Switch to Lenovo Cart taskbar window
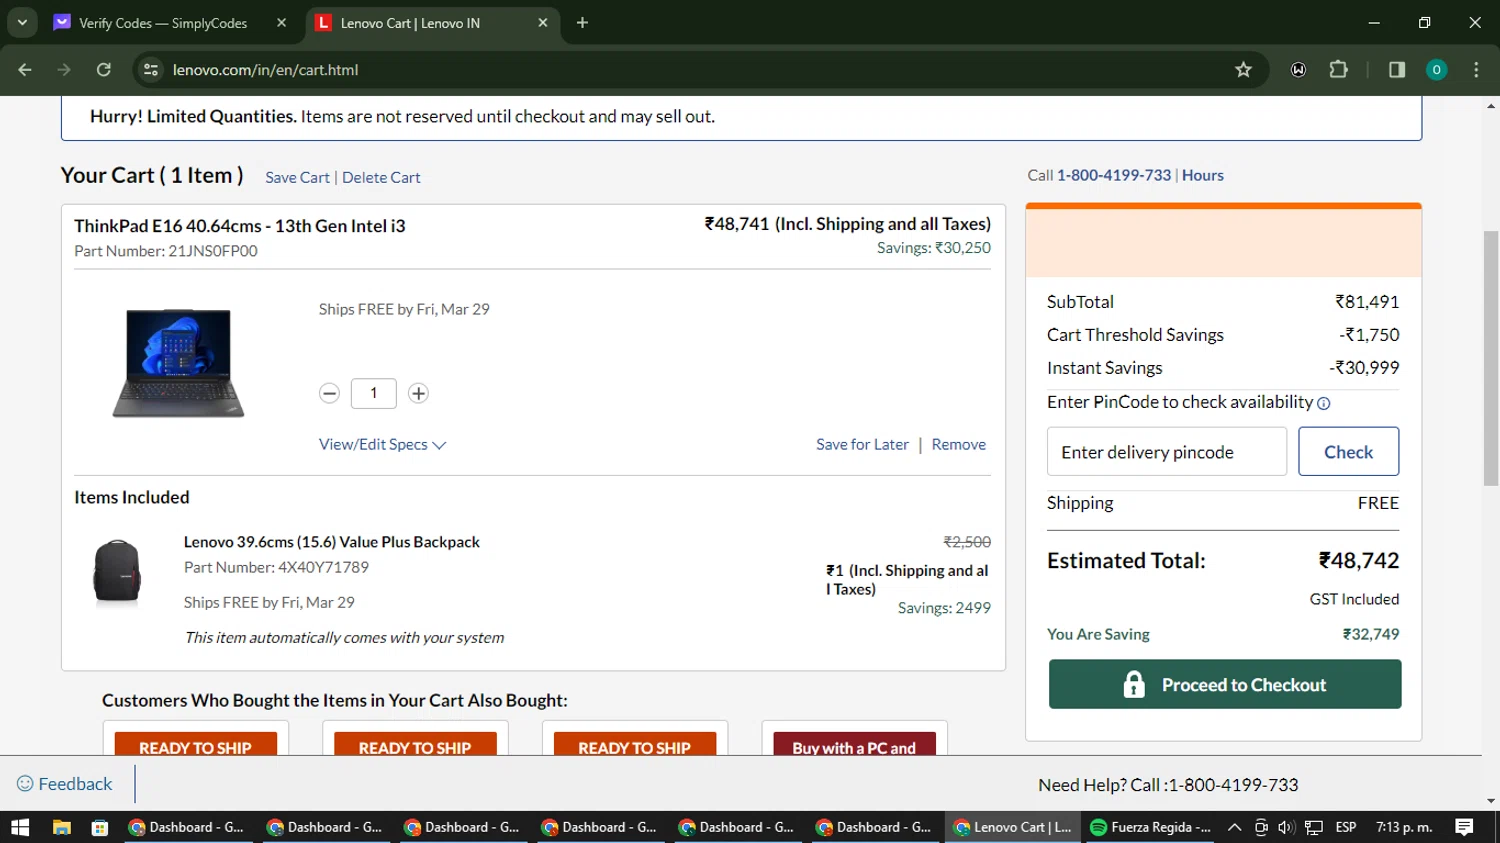This screenshot has height=843, width=1500. click(x=1012, y=827)
